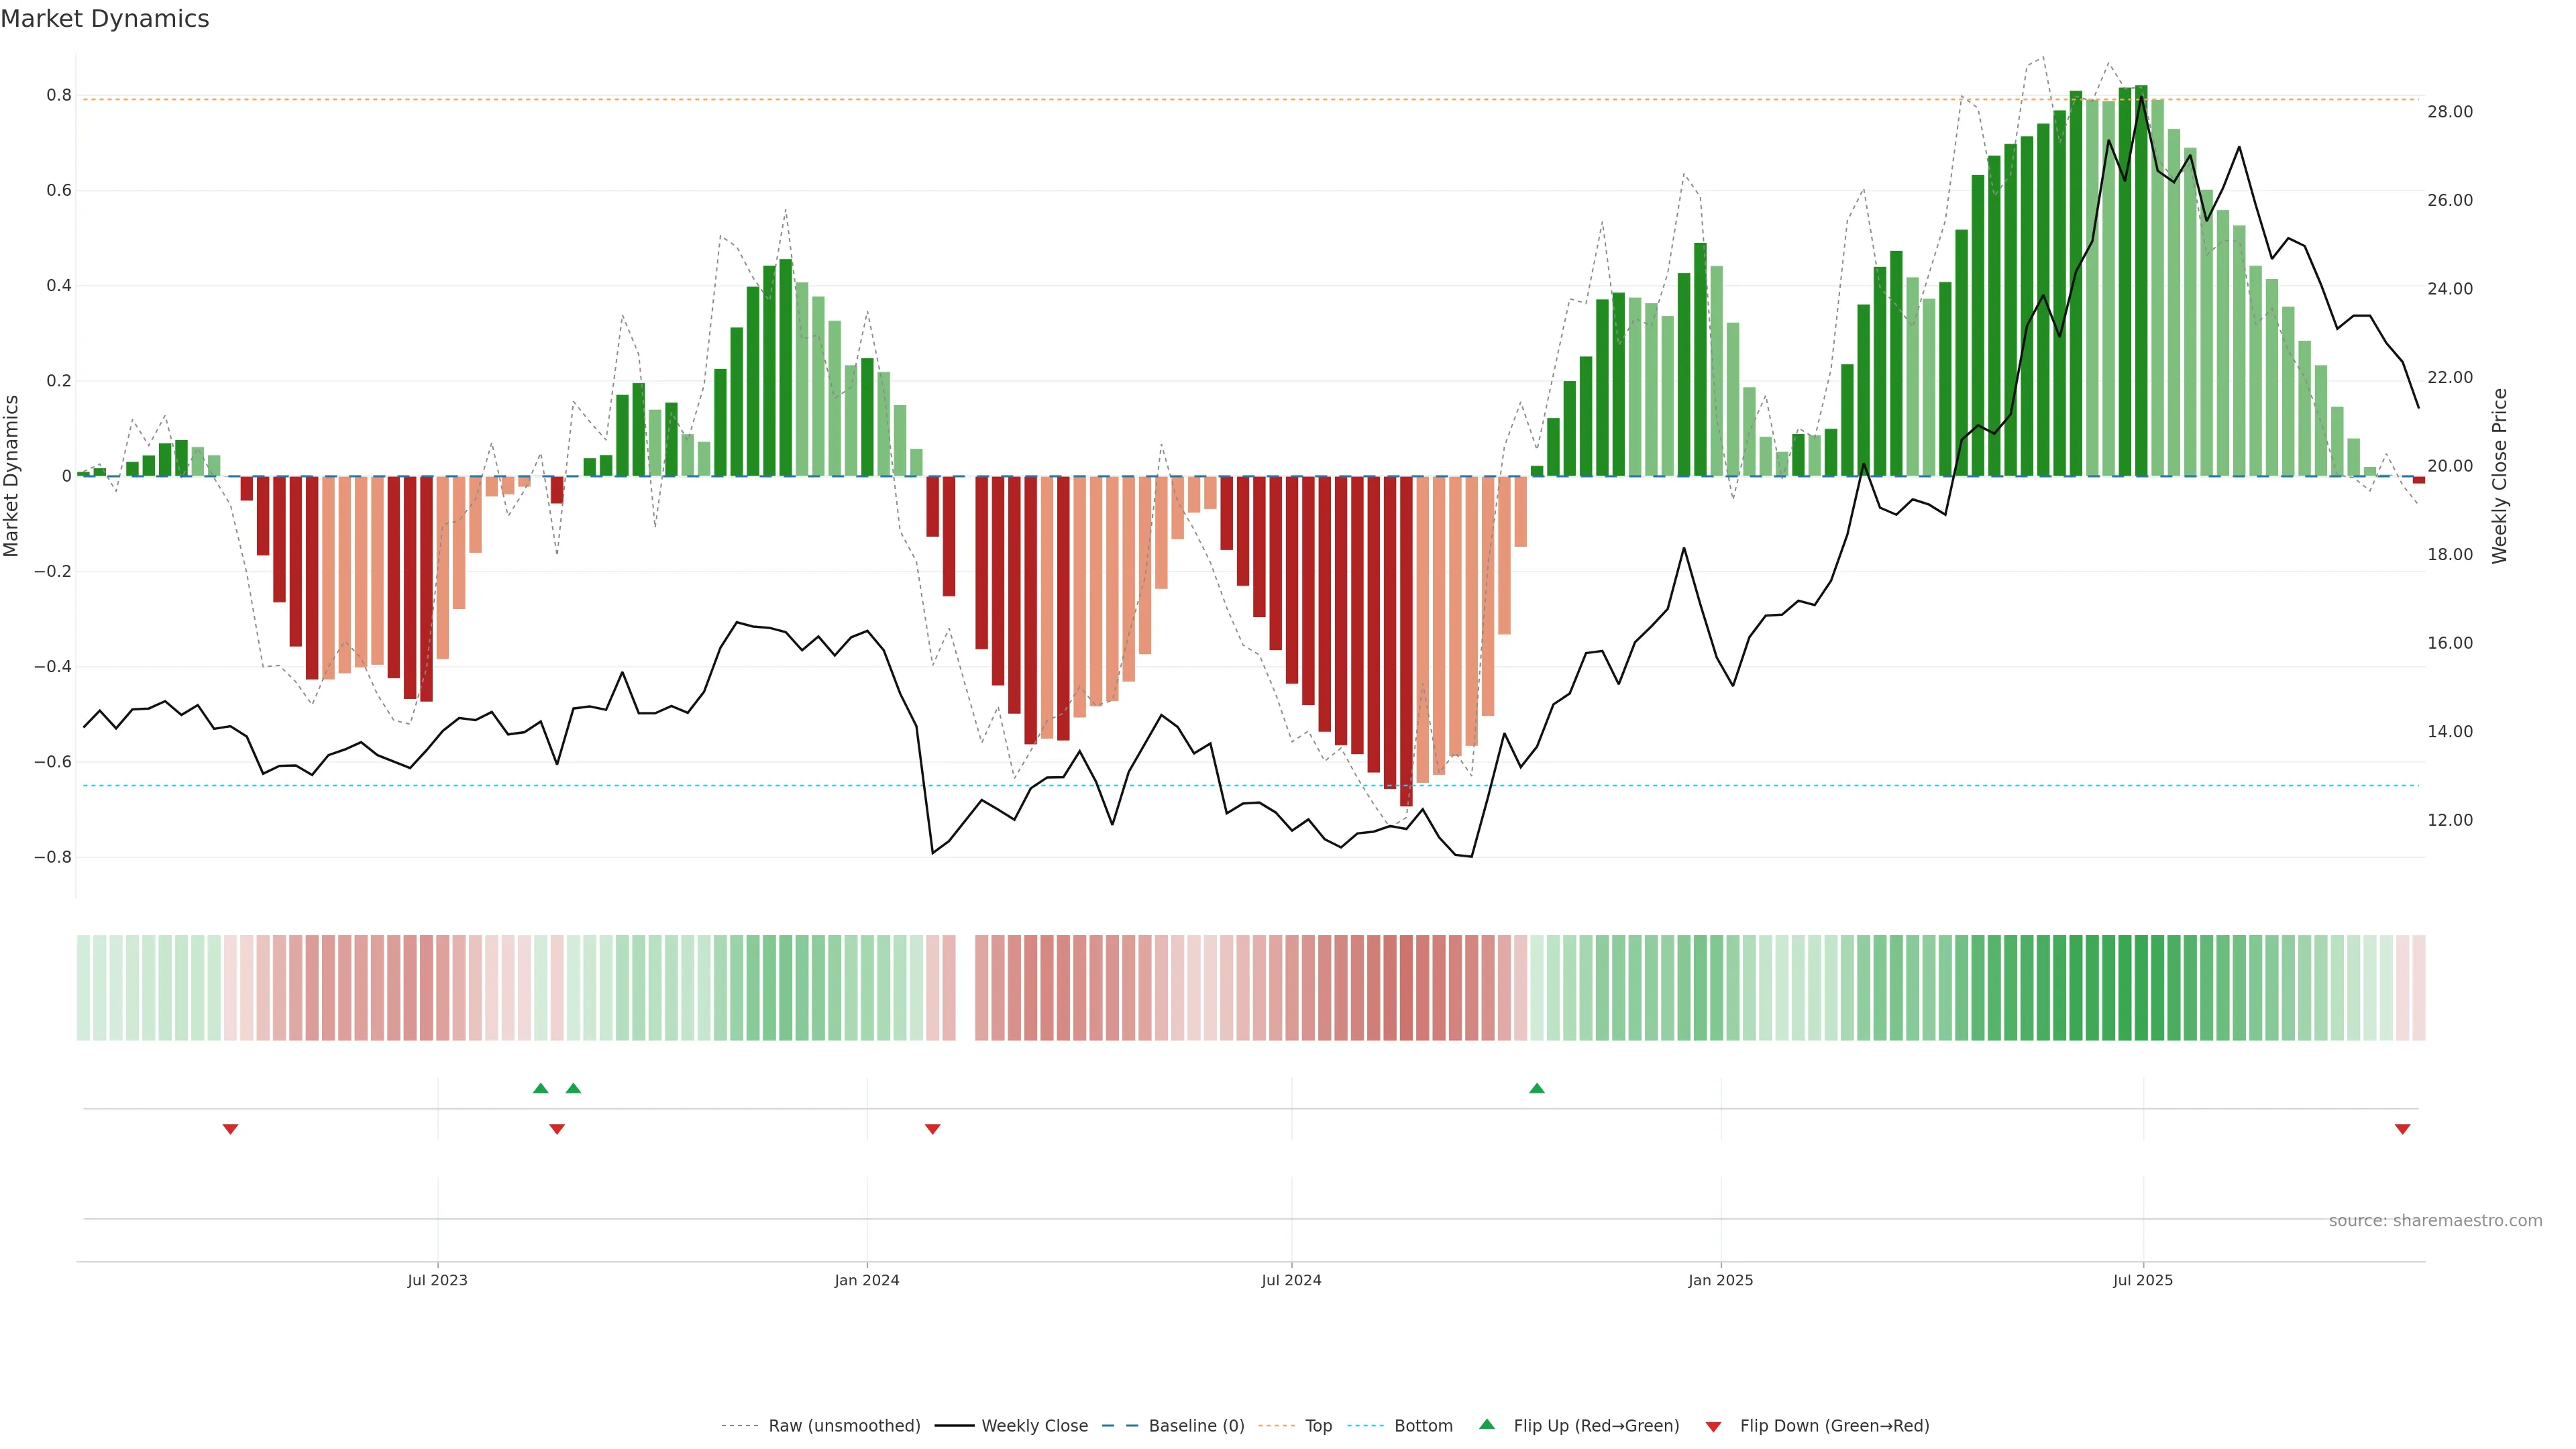Screen dimensions: 2576x1449
Task: Hide the Top threshold legend entry
Action: [x=1318, y=1426]
